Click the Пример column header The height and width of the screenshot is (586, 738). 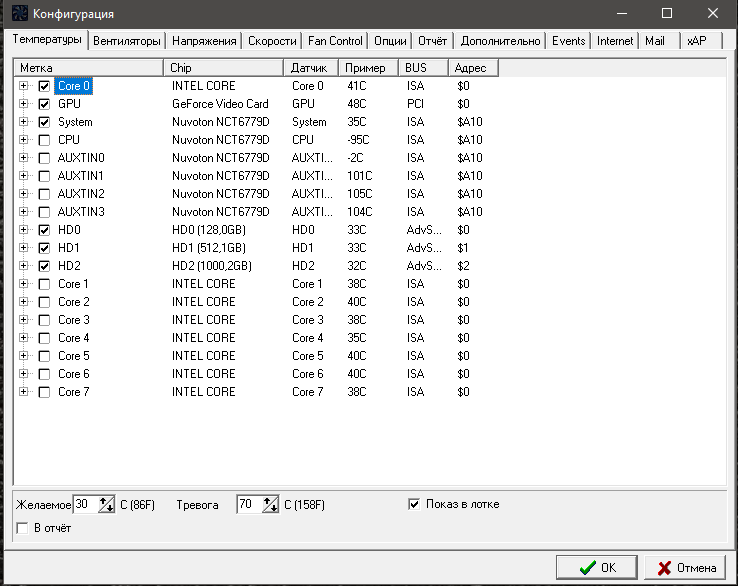pos(369,68)
